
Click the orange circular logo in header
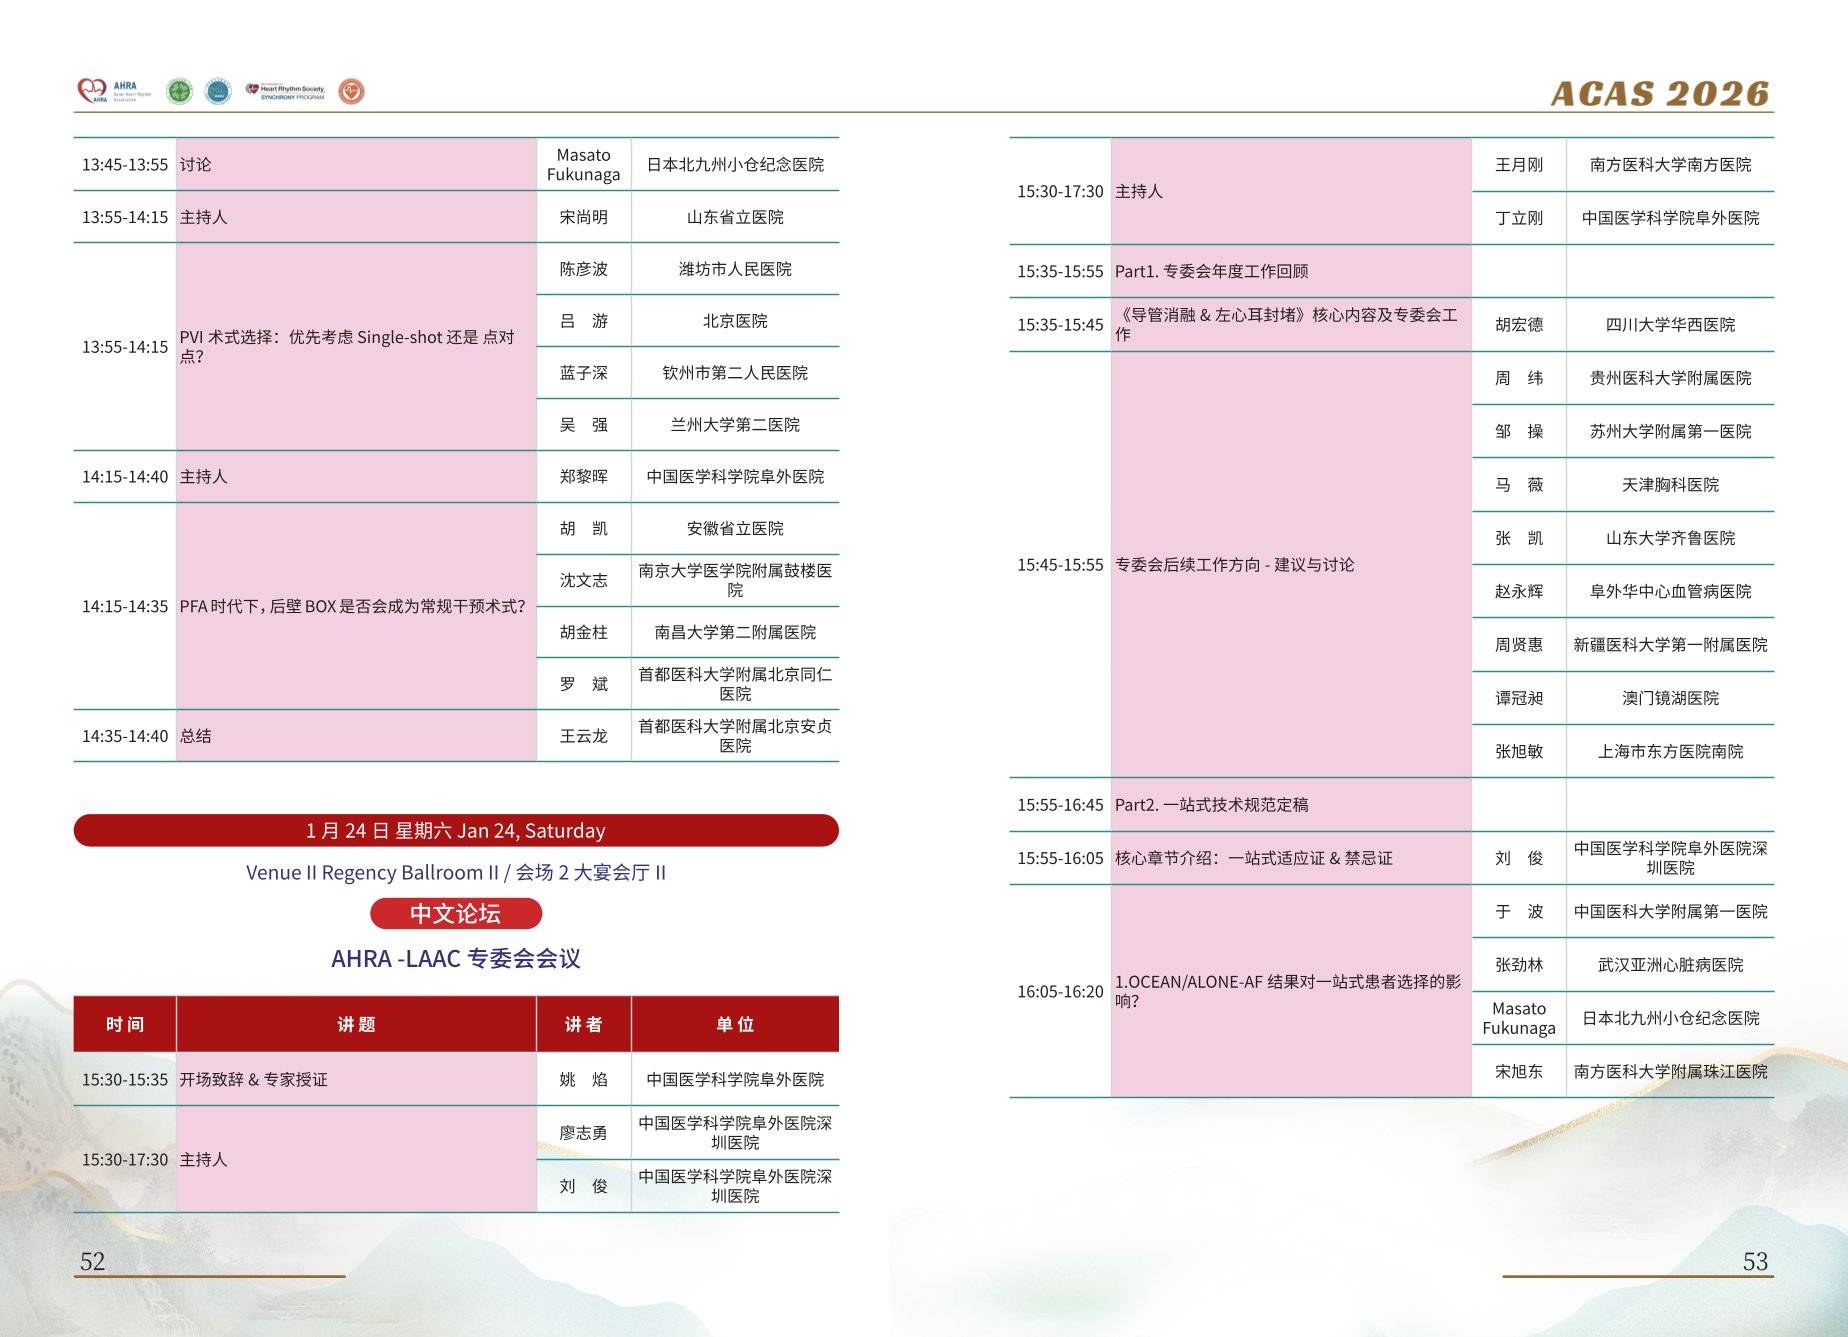point(351,92)
